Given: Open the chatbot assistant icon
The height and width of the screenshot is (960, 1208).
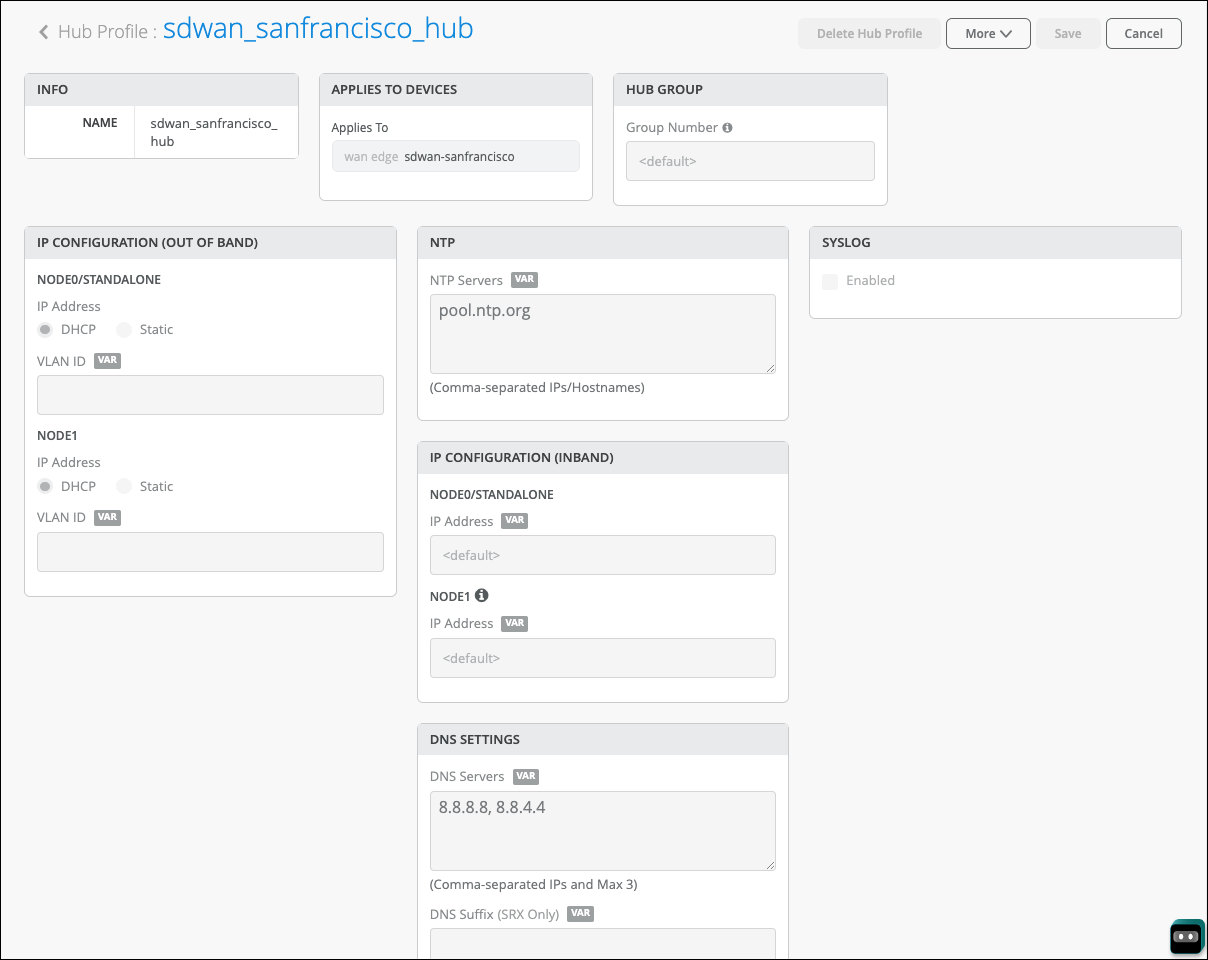Looking at the screenshot, I should point(1186,937).
